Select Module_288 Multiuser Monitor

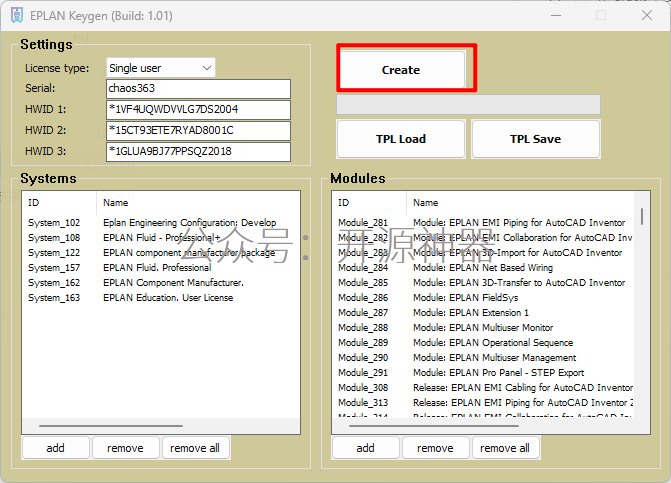483,327
